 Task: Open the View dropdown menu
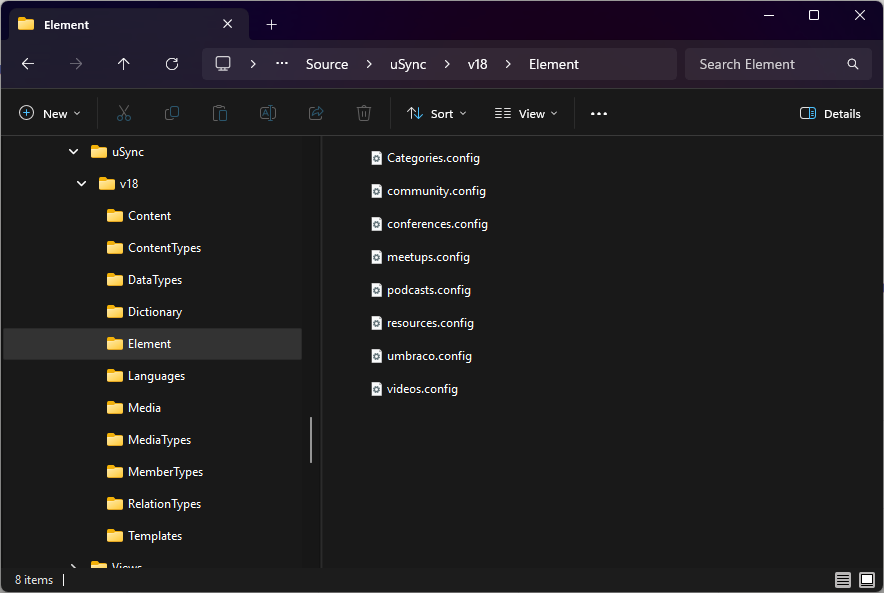[526, 114]
